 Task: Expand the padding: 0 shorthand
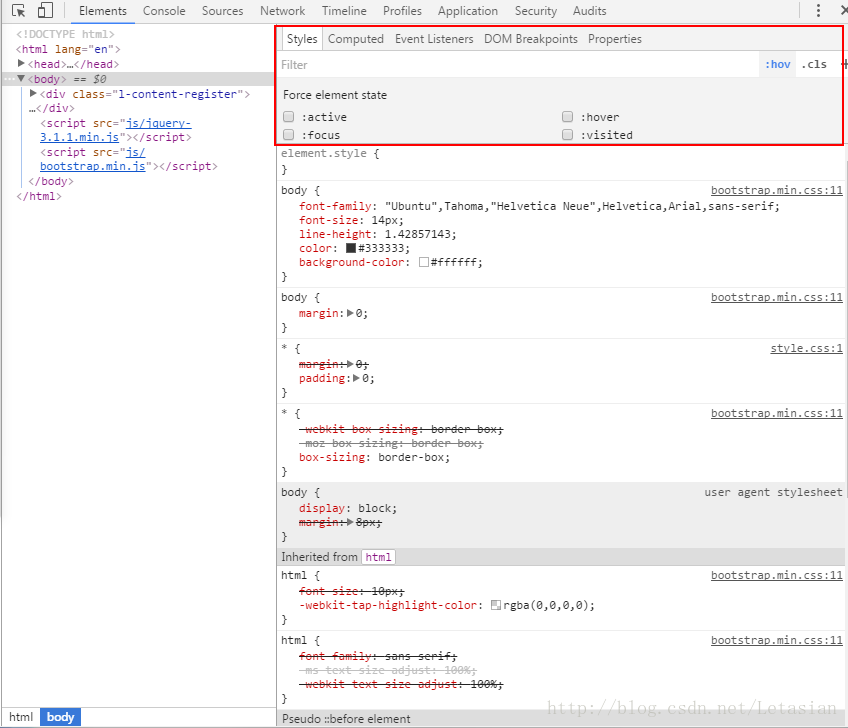point(356,379)
